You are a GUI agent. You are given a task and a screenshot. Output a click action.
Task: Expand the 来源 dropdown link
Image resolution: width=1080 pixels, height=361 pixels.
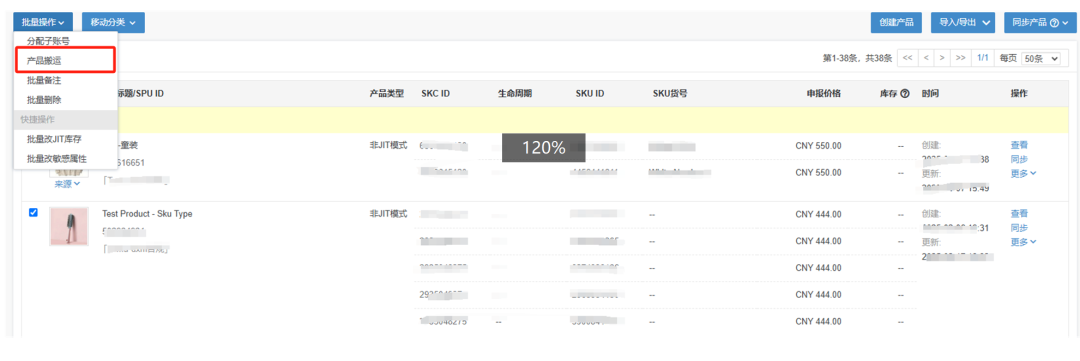68,184
